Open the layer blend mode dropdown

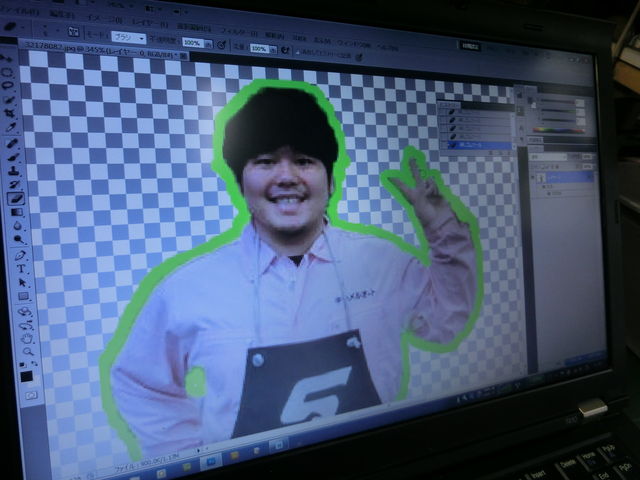(547, 157)
